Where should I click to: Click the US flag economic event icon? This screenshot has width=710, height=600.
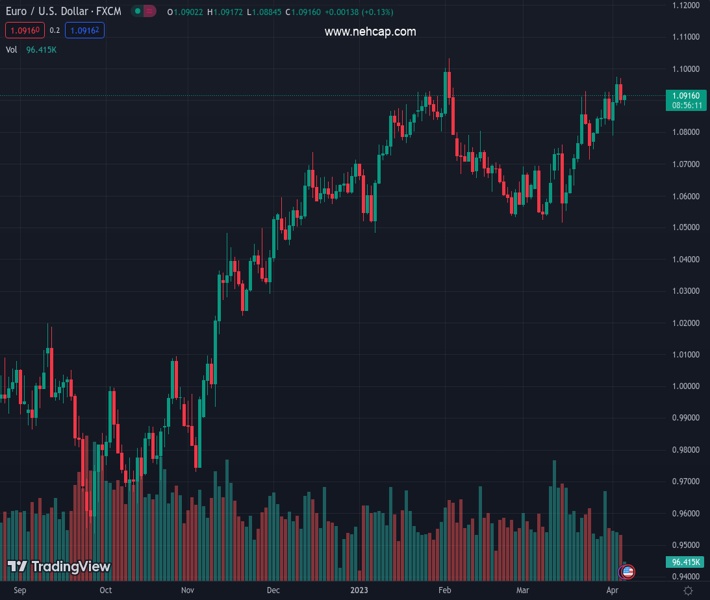tap(627, 571)
